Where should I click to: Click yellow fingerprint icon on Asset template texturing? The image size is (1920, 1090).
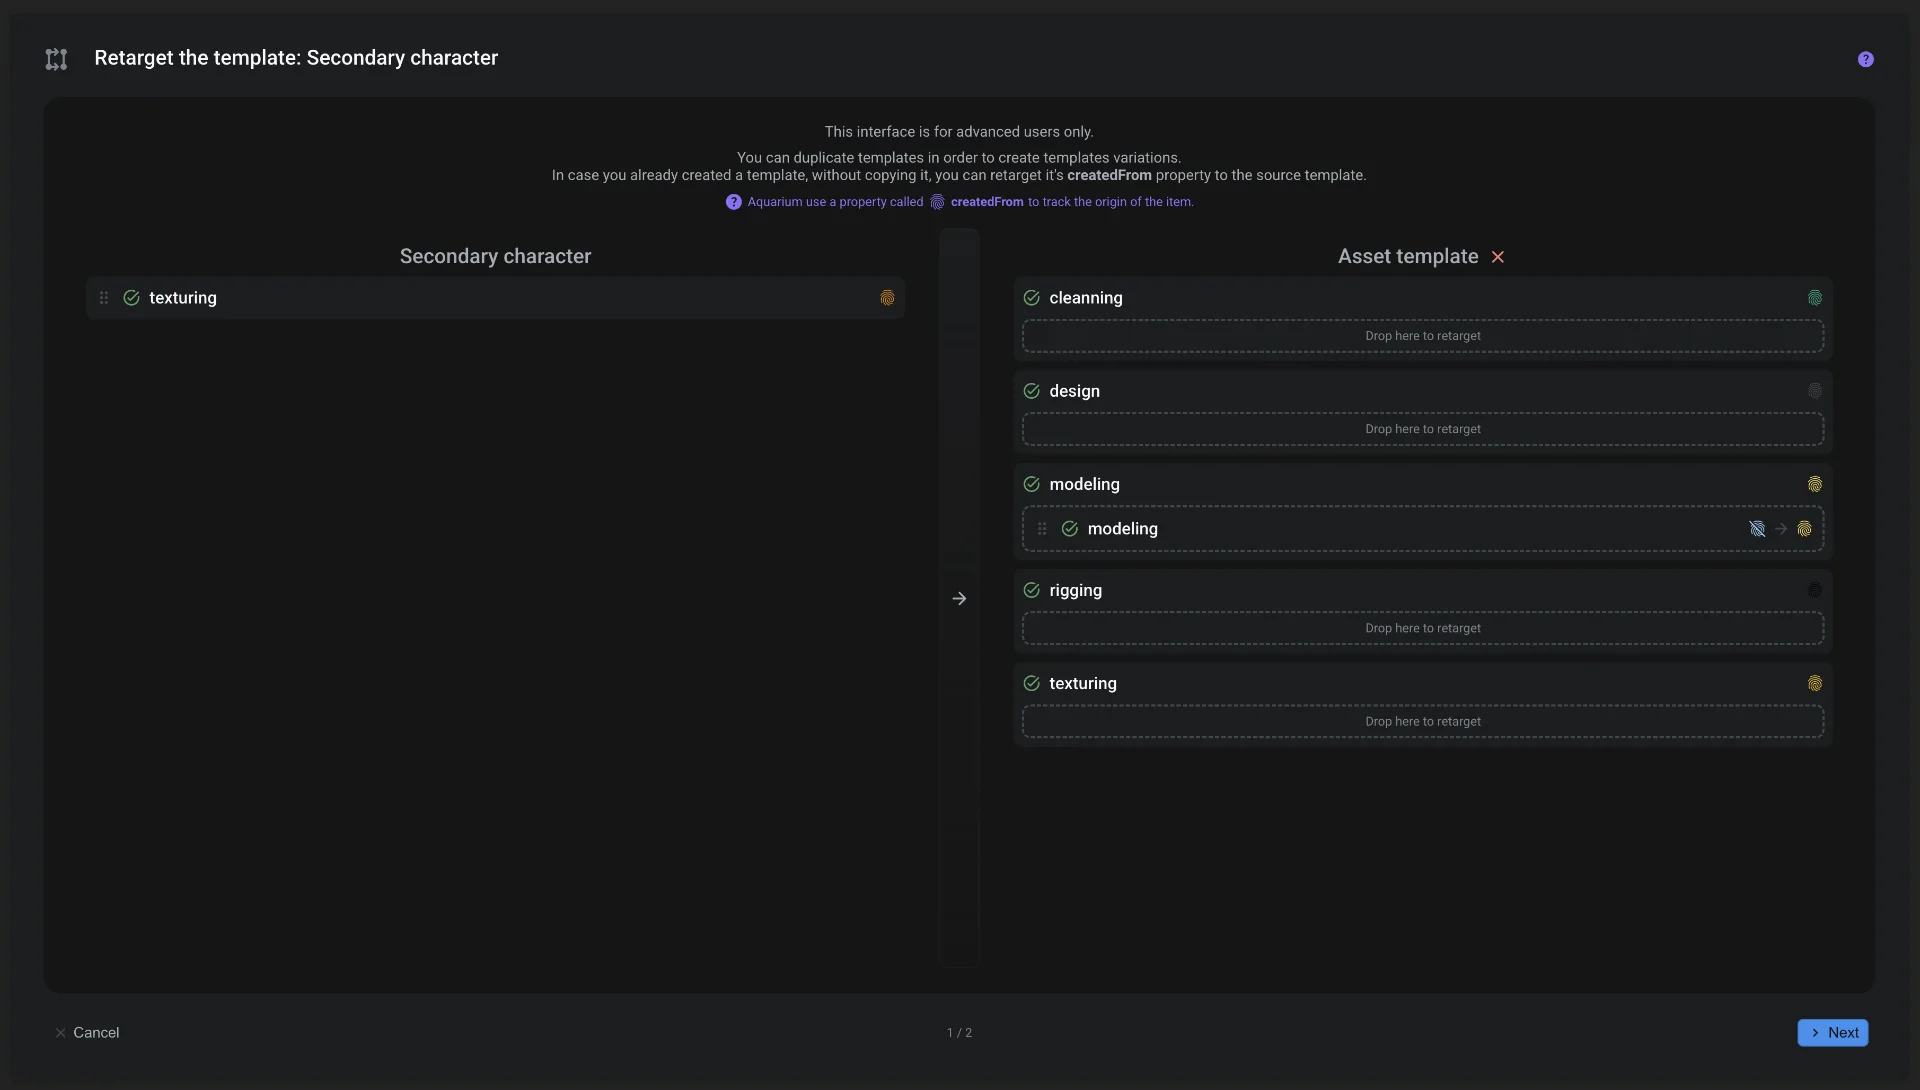1814,683
